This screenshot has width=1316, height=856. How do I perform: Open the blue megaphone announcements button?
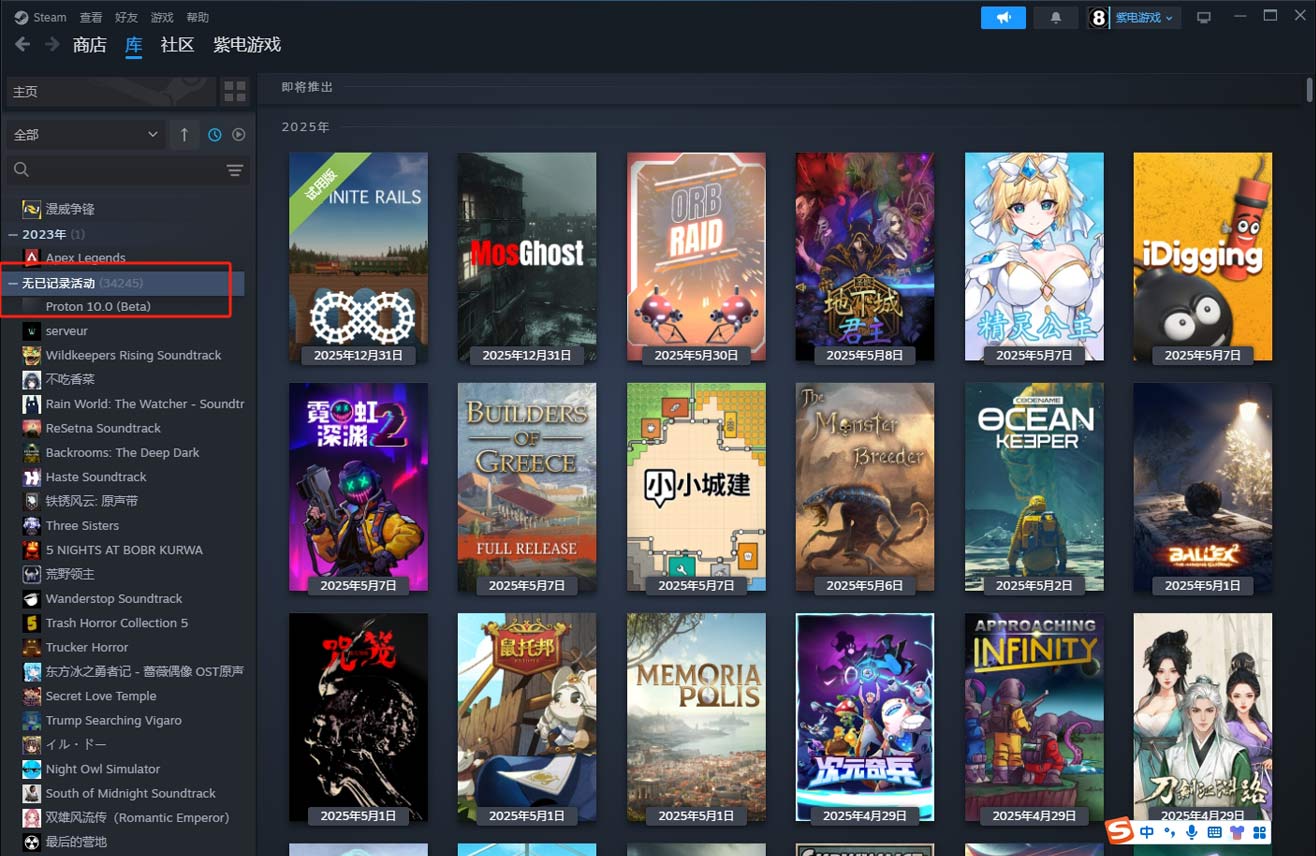1003,17
